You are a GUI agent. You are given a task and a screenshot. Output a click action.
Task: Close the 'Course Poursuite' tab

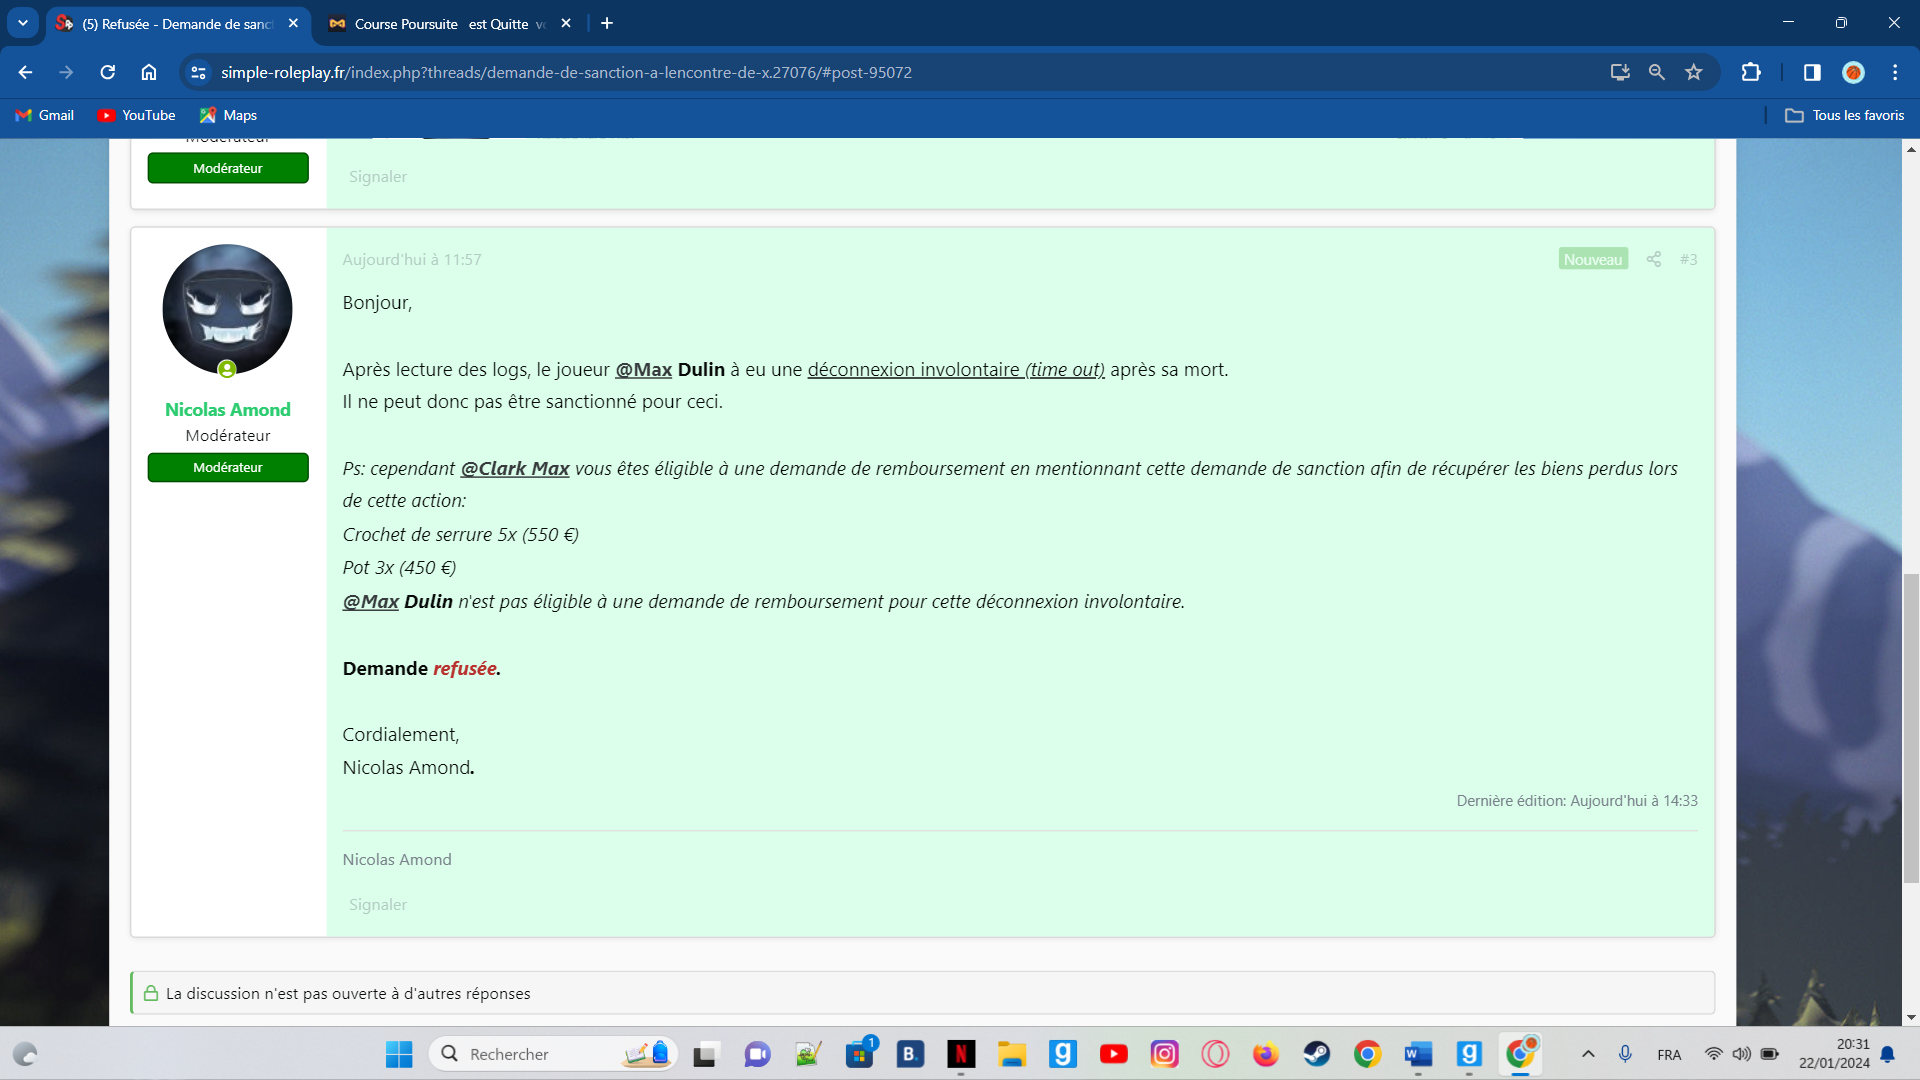(566, 23)
